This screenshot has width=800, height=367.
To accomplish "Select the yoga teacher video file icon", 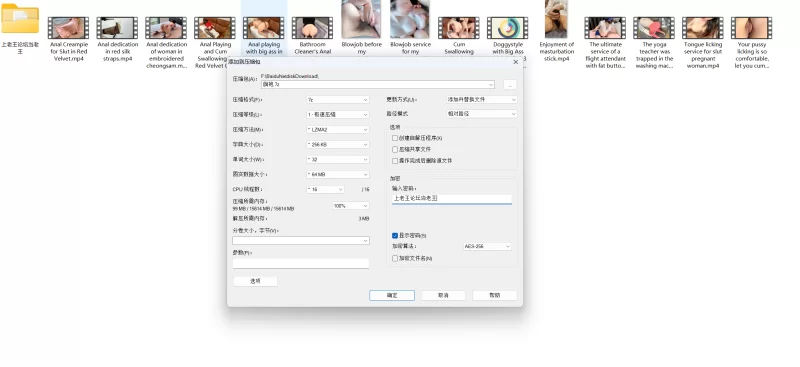I will coord(654,28).
